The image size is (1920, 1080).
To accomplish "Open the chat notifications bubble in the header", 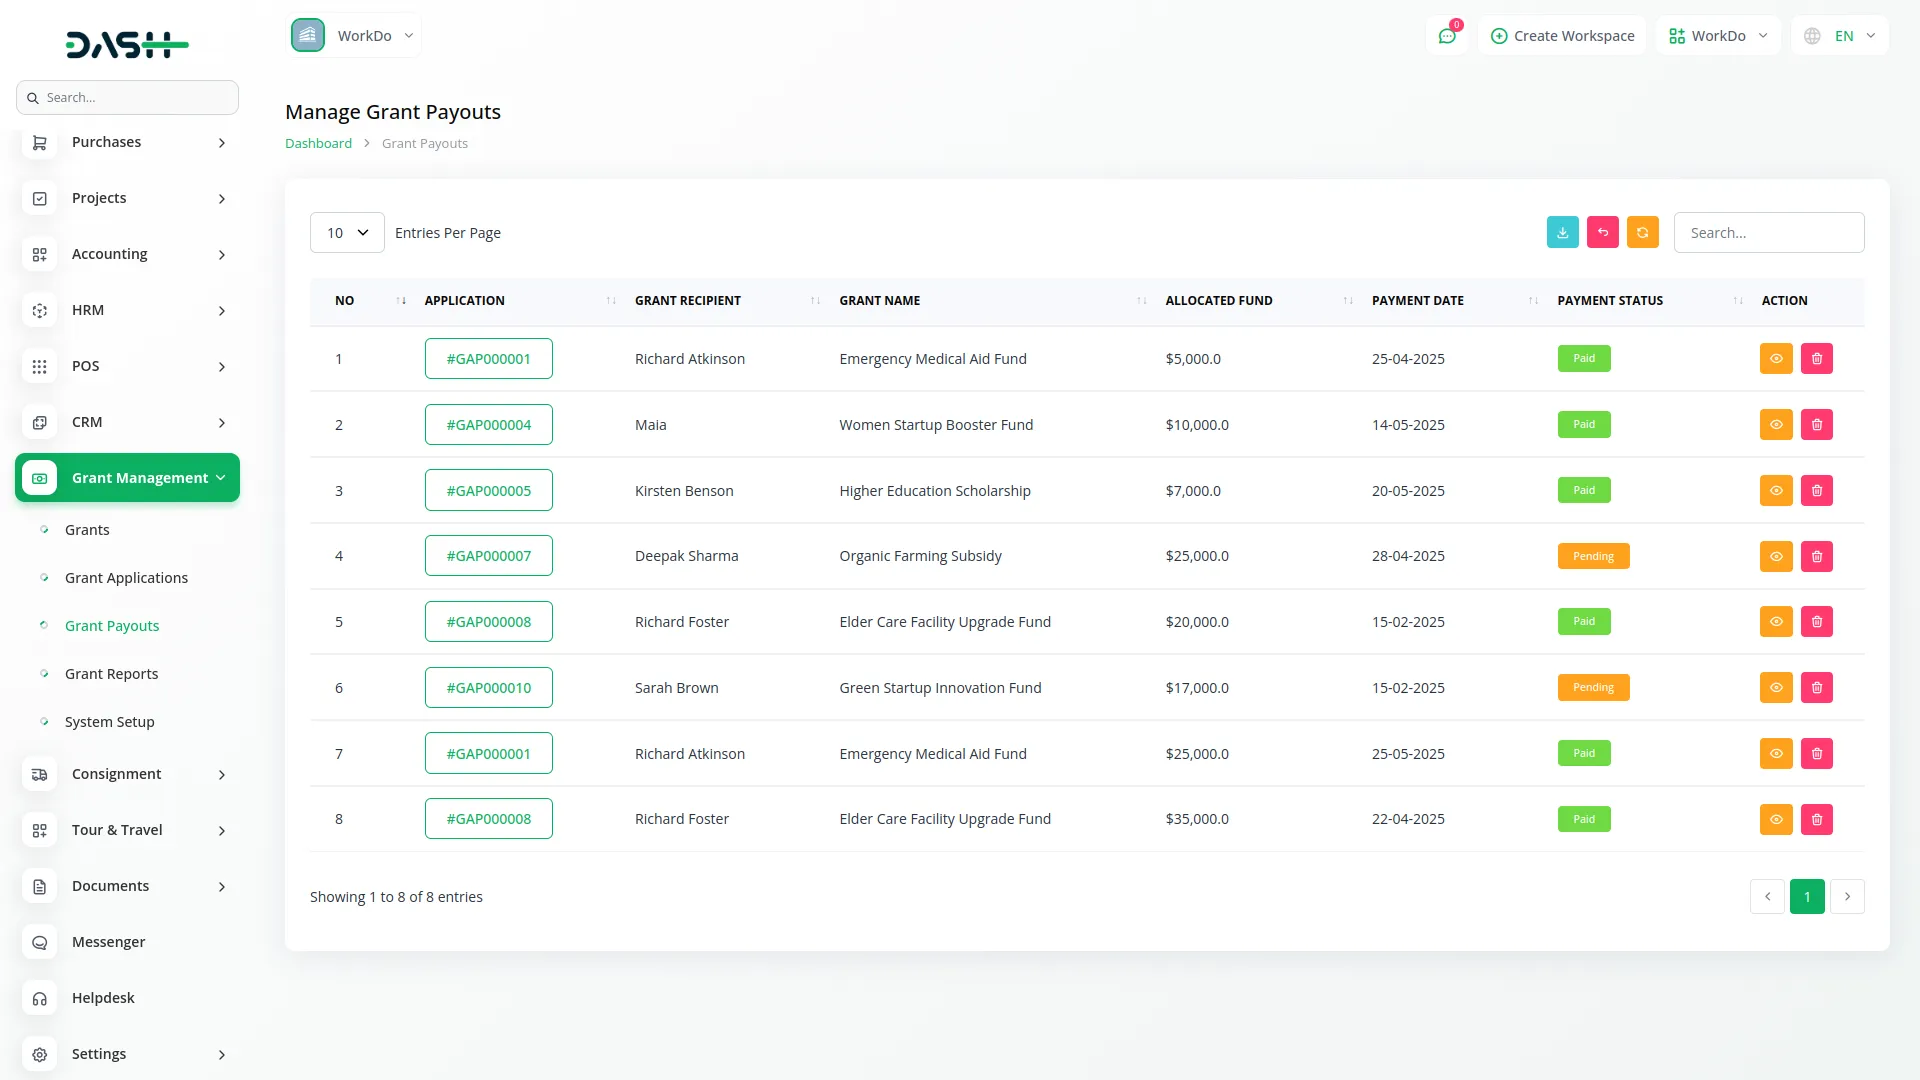I will (1447, 35).
